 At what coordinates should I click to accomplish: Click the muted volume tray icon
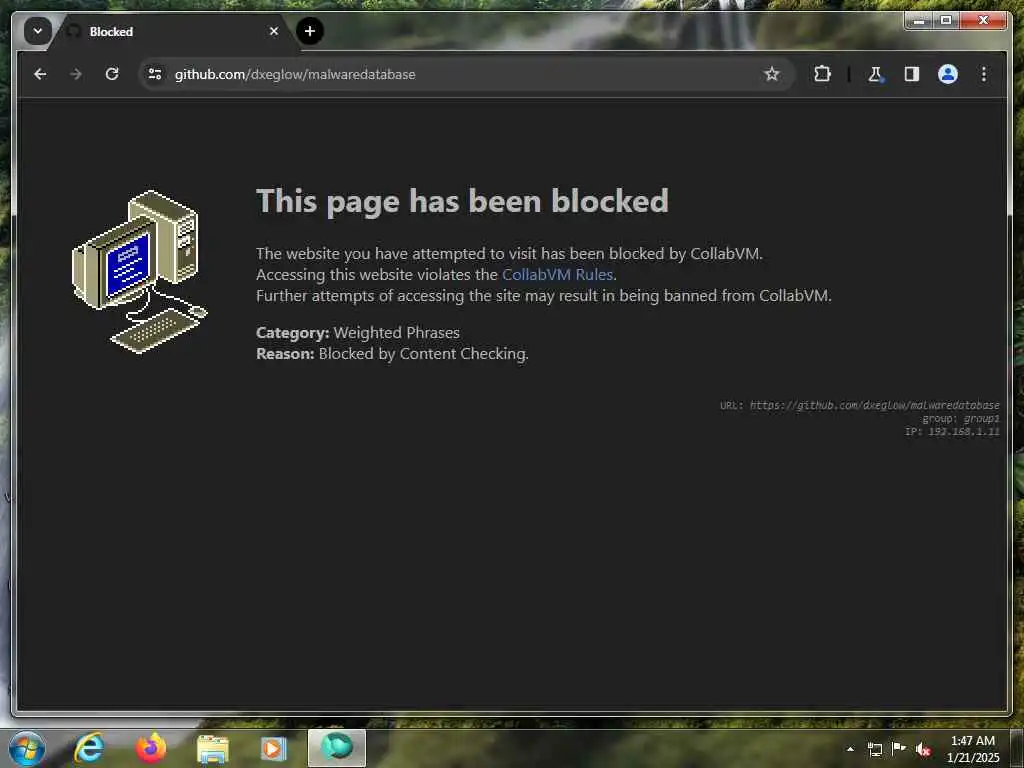click(923, 749)
